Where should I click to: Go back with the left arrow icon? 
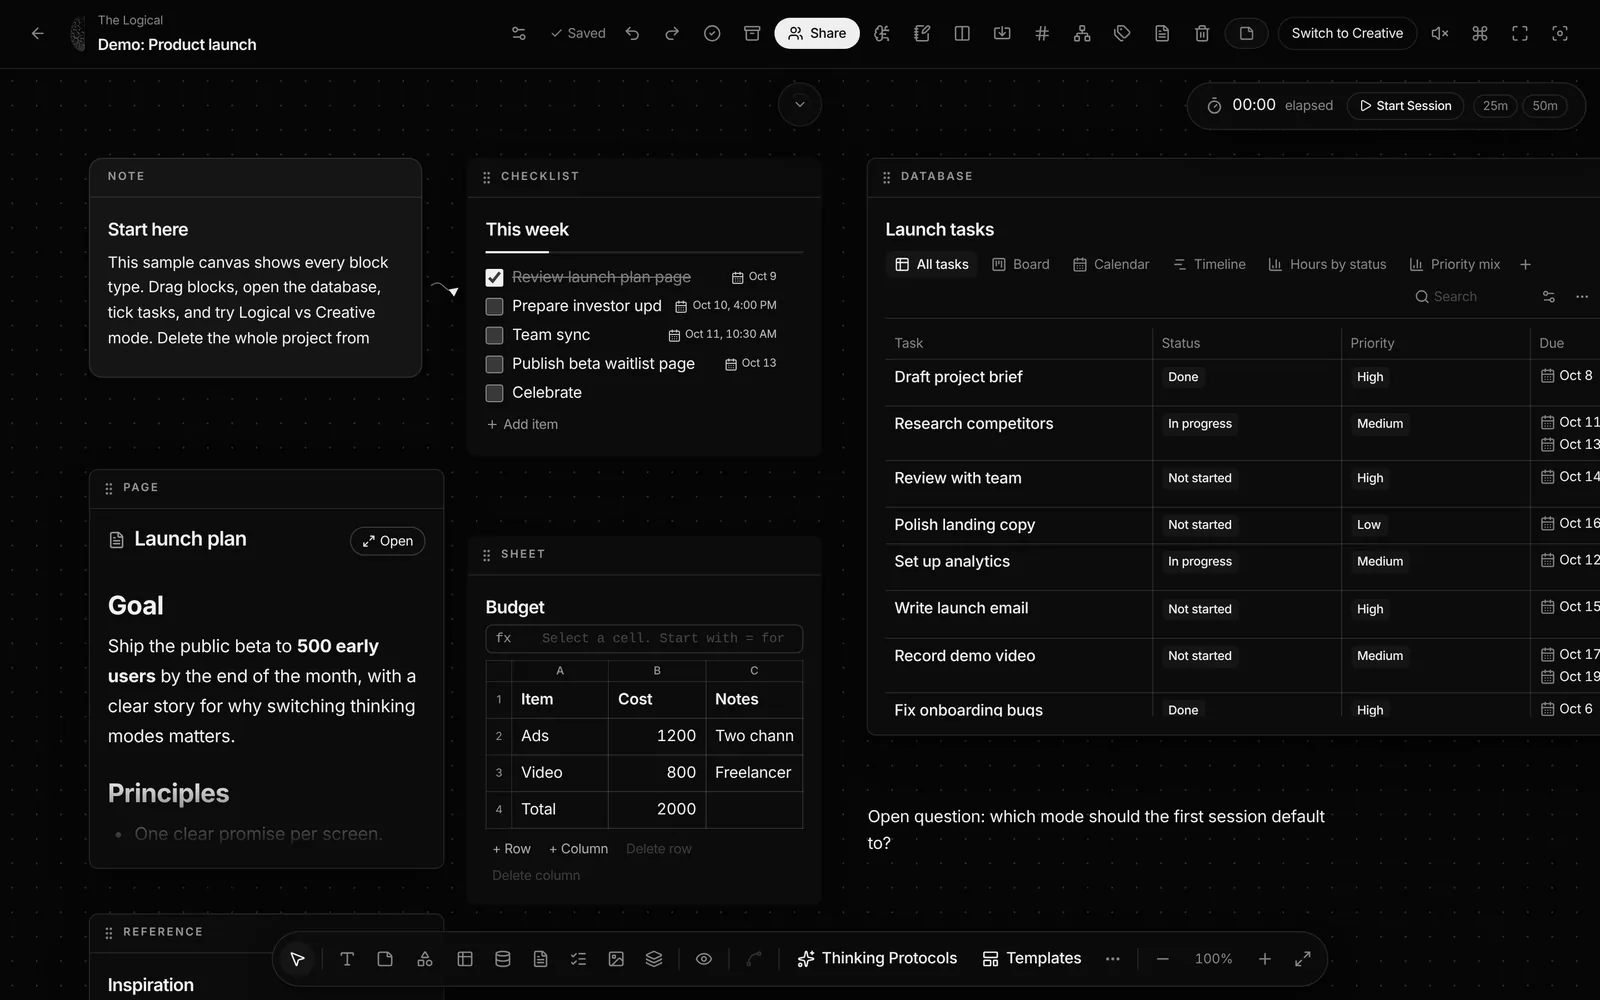38,33
